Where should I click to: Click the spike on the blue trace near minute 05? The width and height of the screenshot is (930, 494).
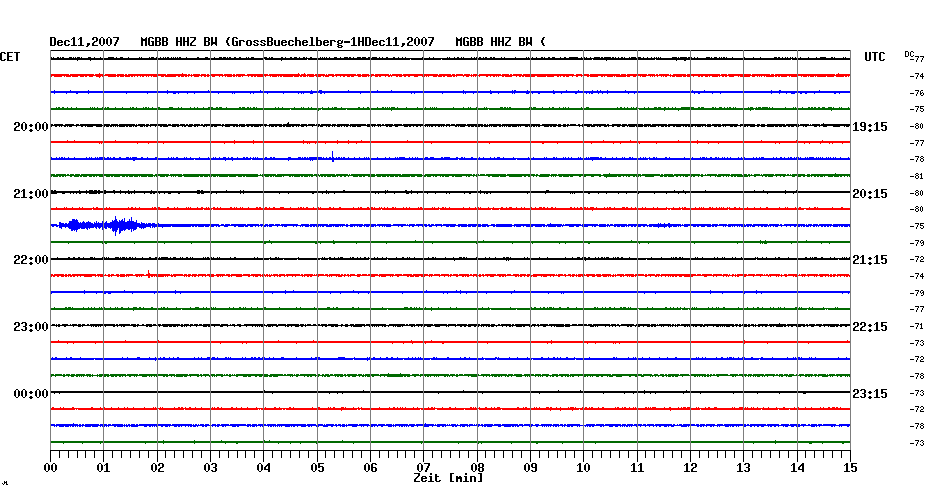(333, 157)
